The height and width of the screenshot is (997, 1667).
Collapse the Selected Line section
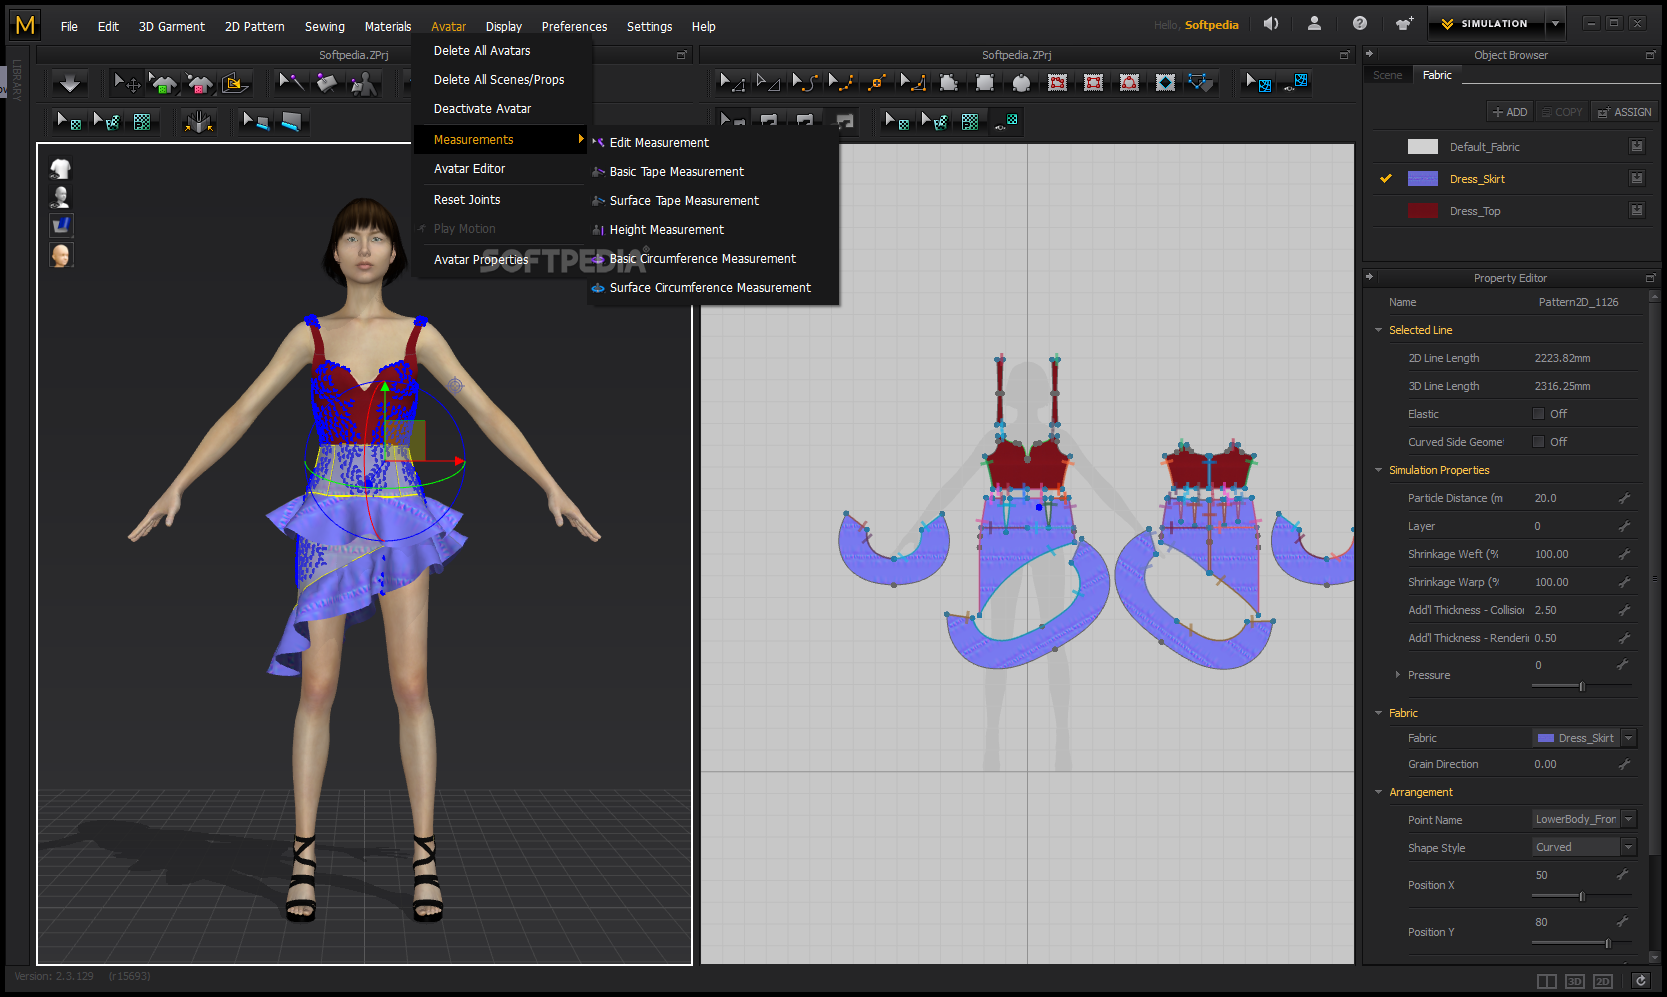[1379, 330]
